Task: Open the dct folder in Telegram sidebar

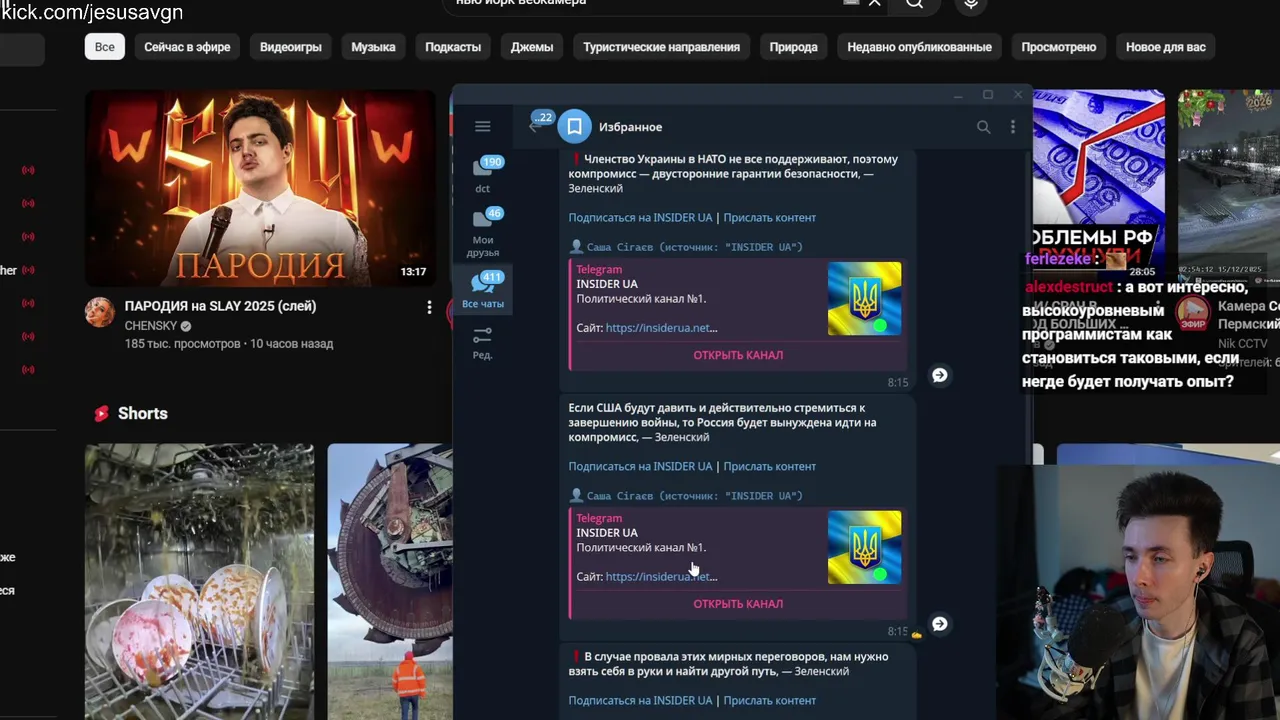Action: coord(483,174)
